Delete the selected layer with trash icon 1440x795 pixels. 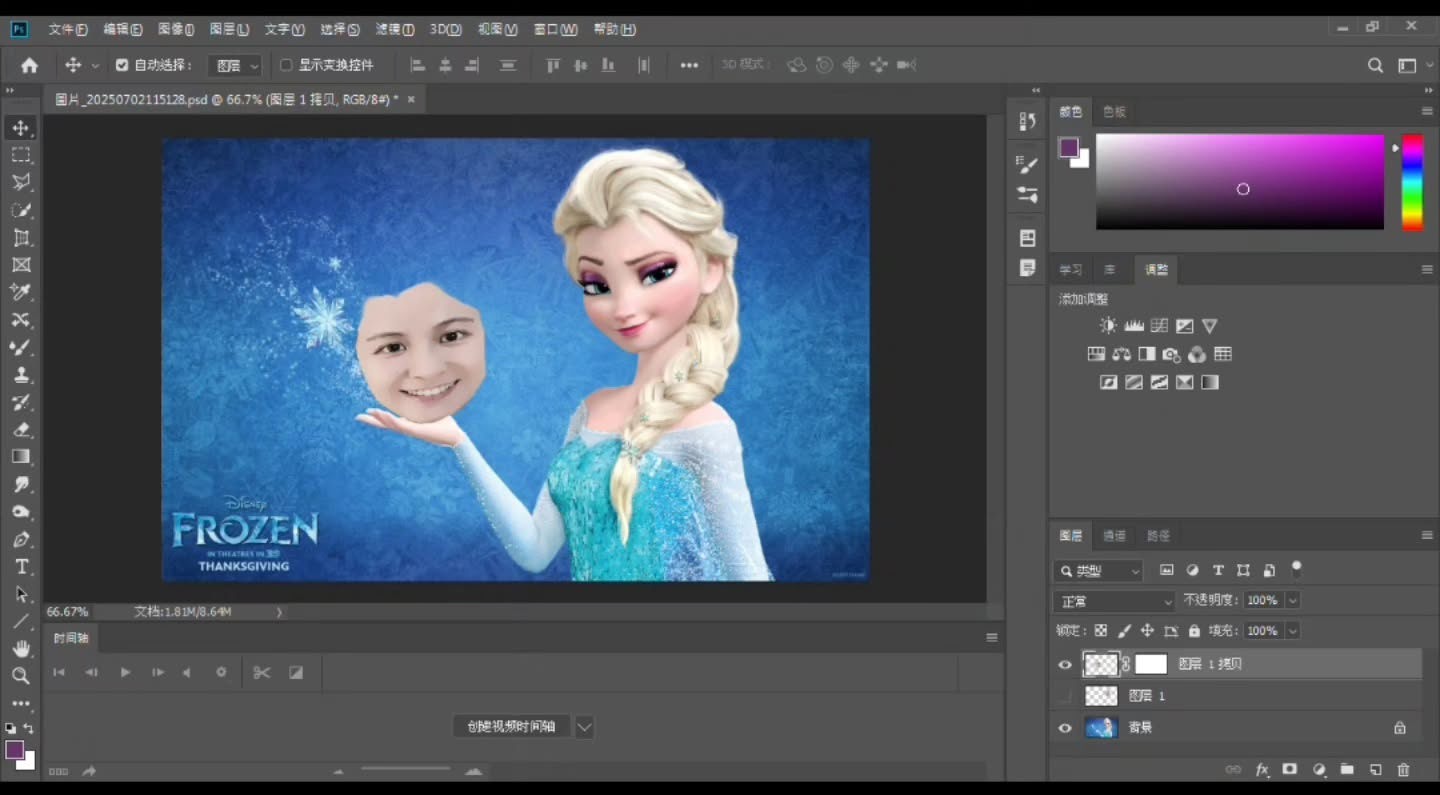1404,770
